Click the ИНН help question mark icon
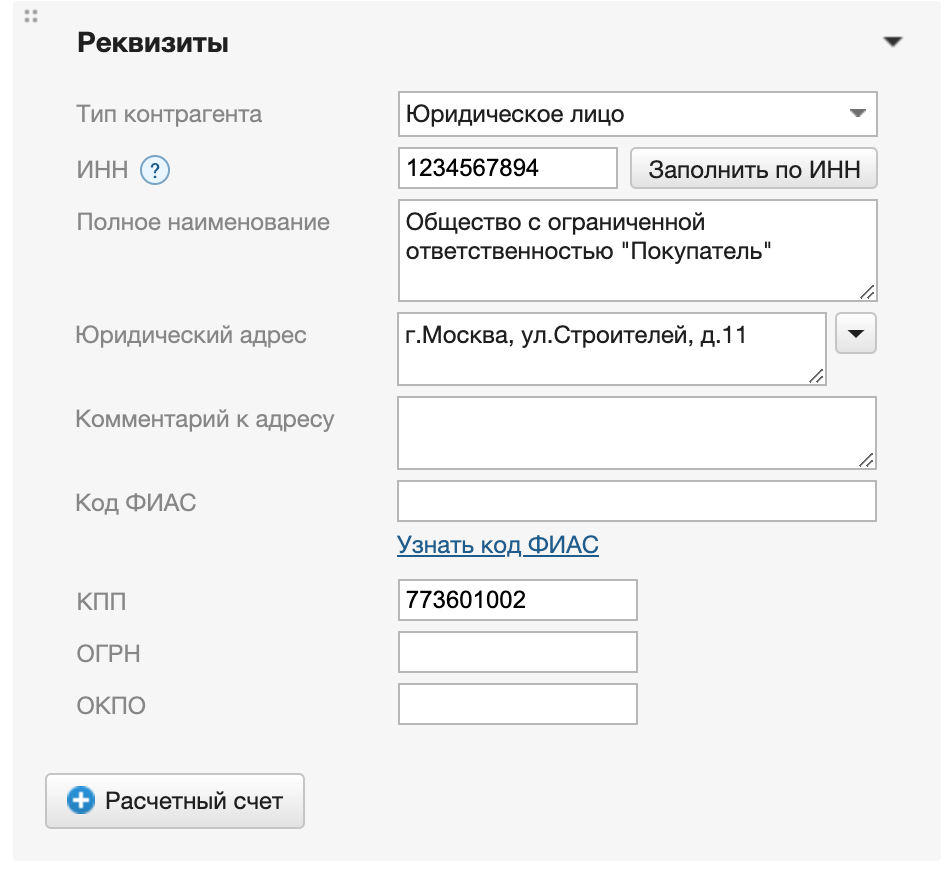Screen dimensions: 946x876 click(x=155, y=171)
